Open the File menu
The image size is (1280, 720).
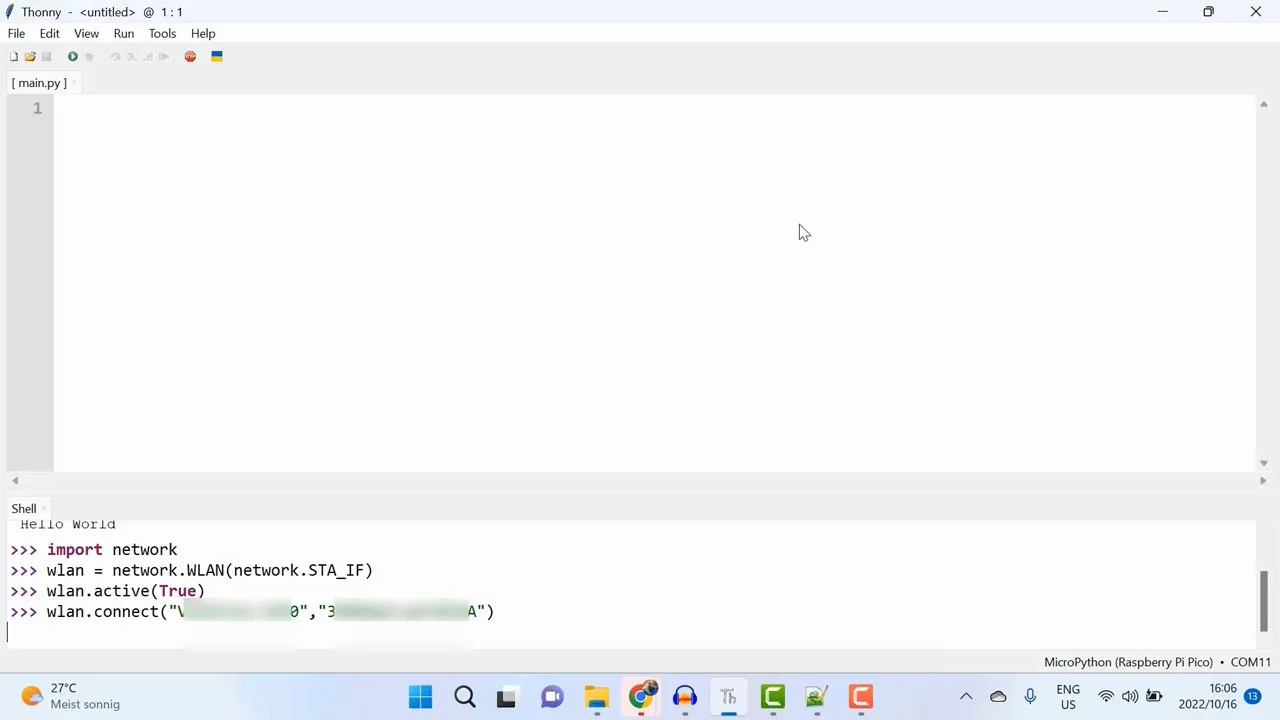[x=16, y=33]
